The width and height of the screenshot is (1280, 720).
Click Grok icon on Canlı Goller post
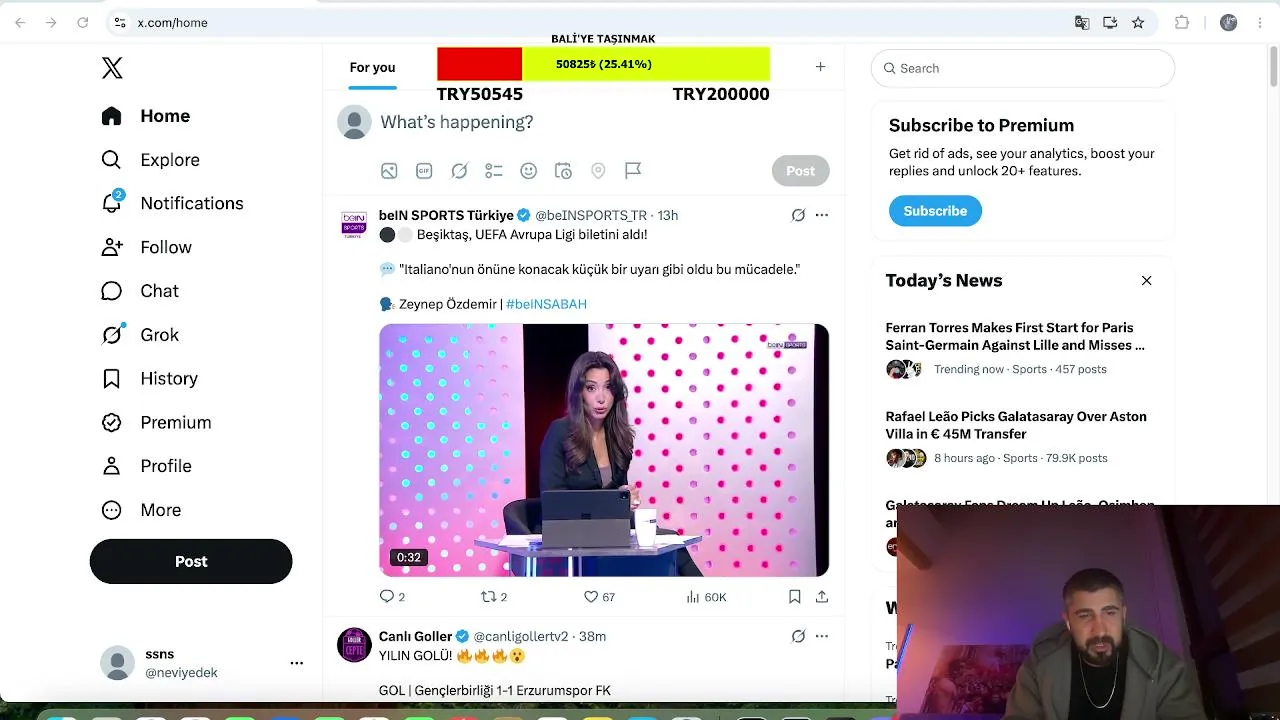[x=798, y=636]
